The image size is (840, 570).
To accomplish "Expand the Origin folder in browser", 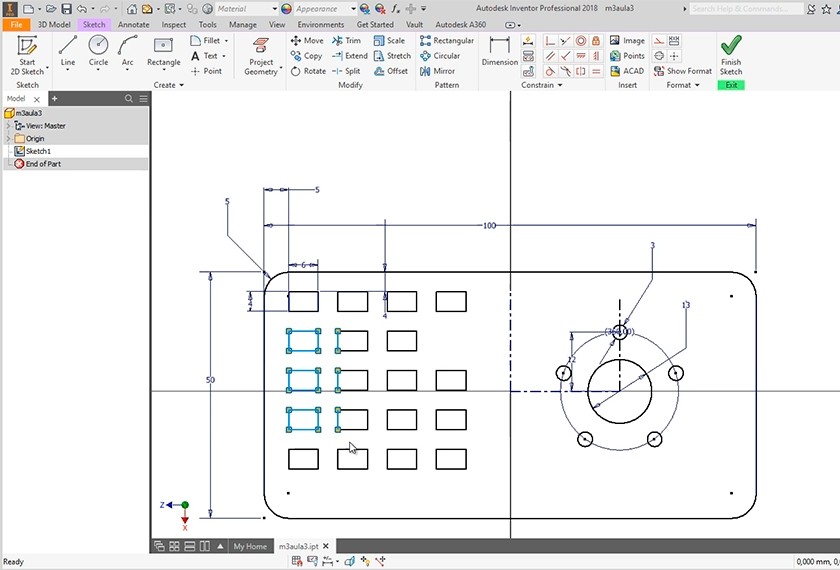I will point(10,138).
